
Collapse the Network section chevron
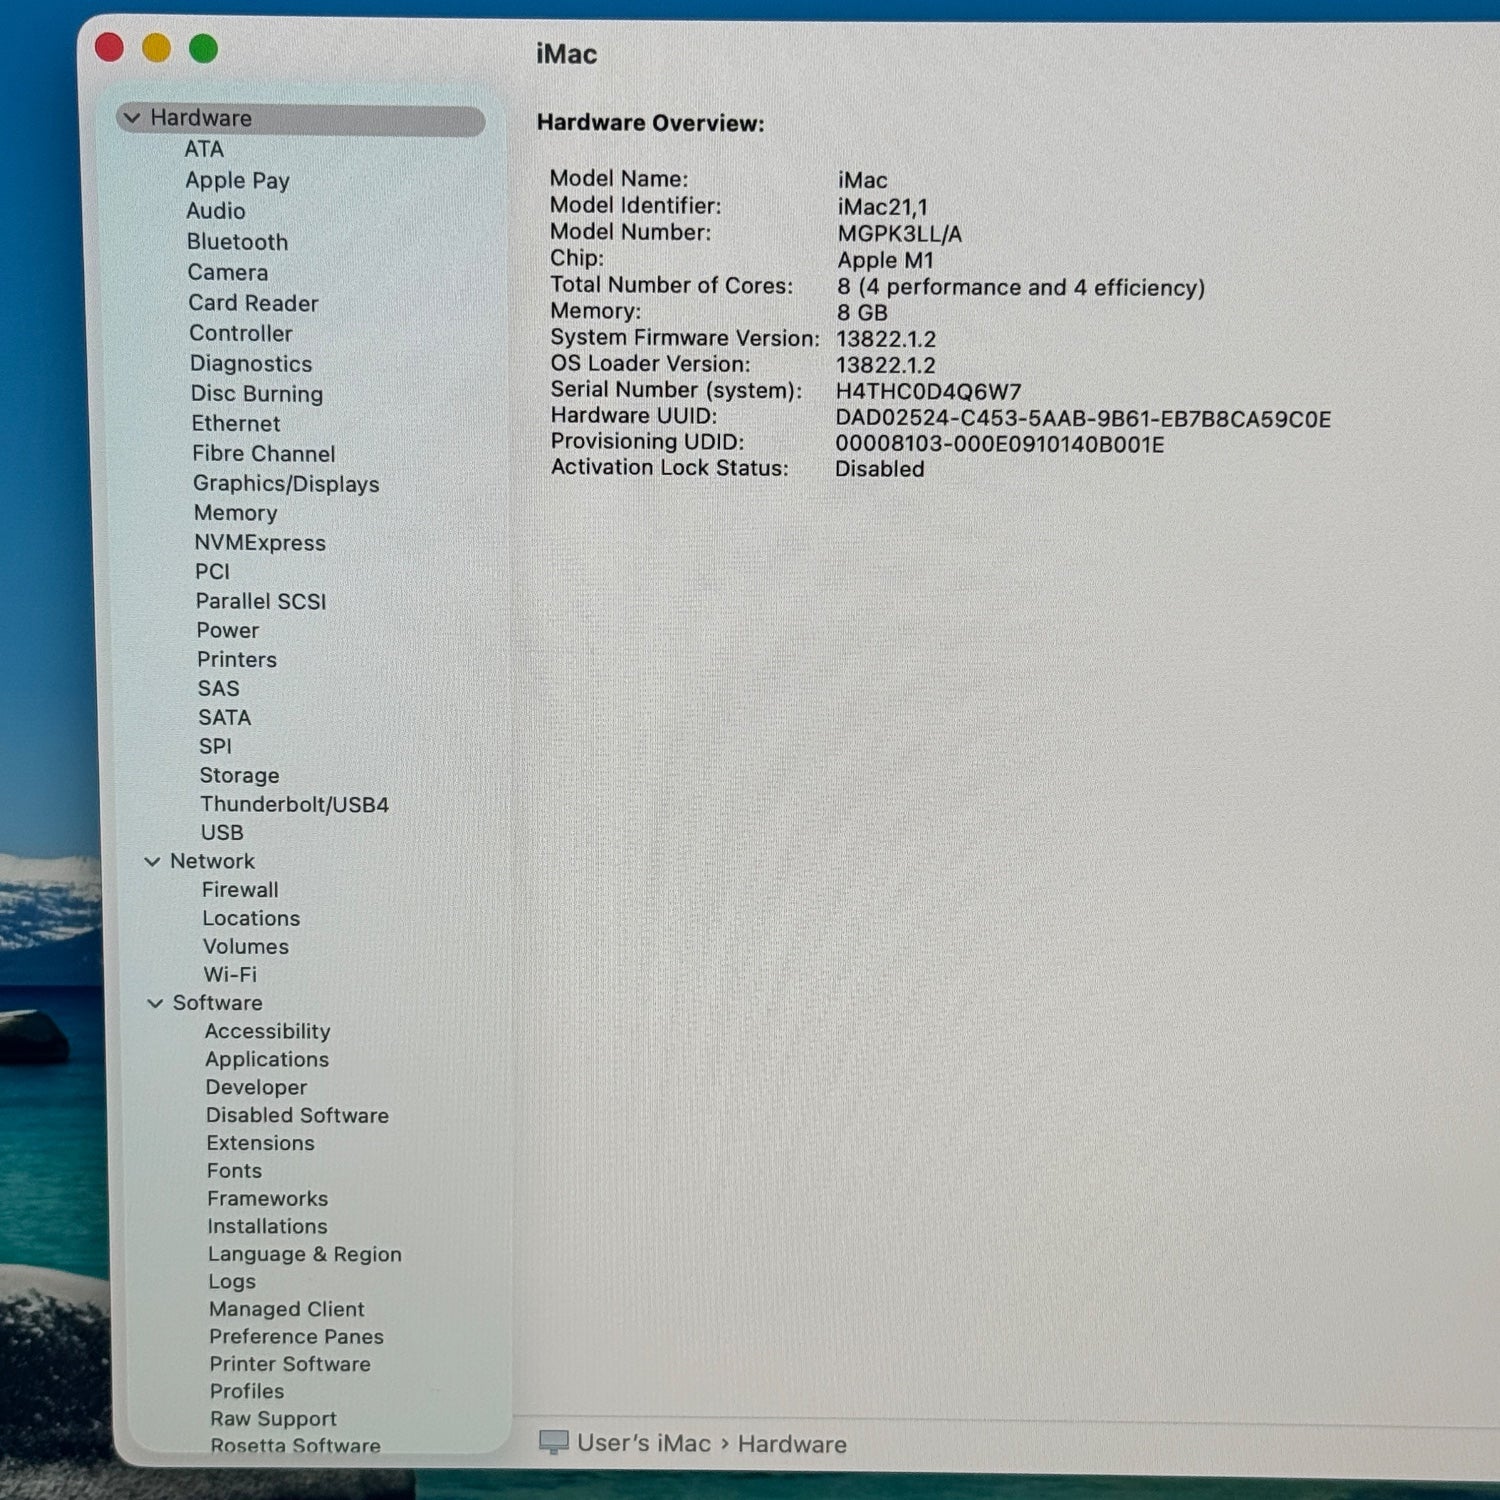[x=152, y=861]
